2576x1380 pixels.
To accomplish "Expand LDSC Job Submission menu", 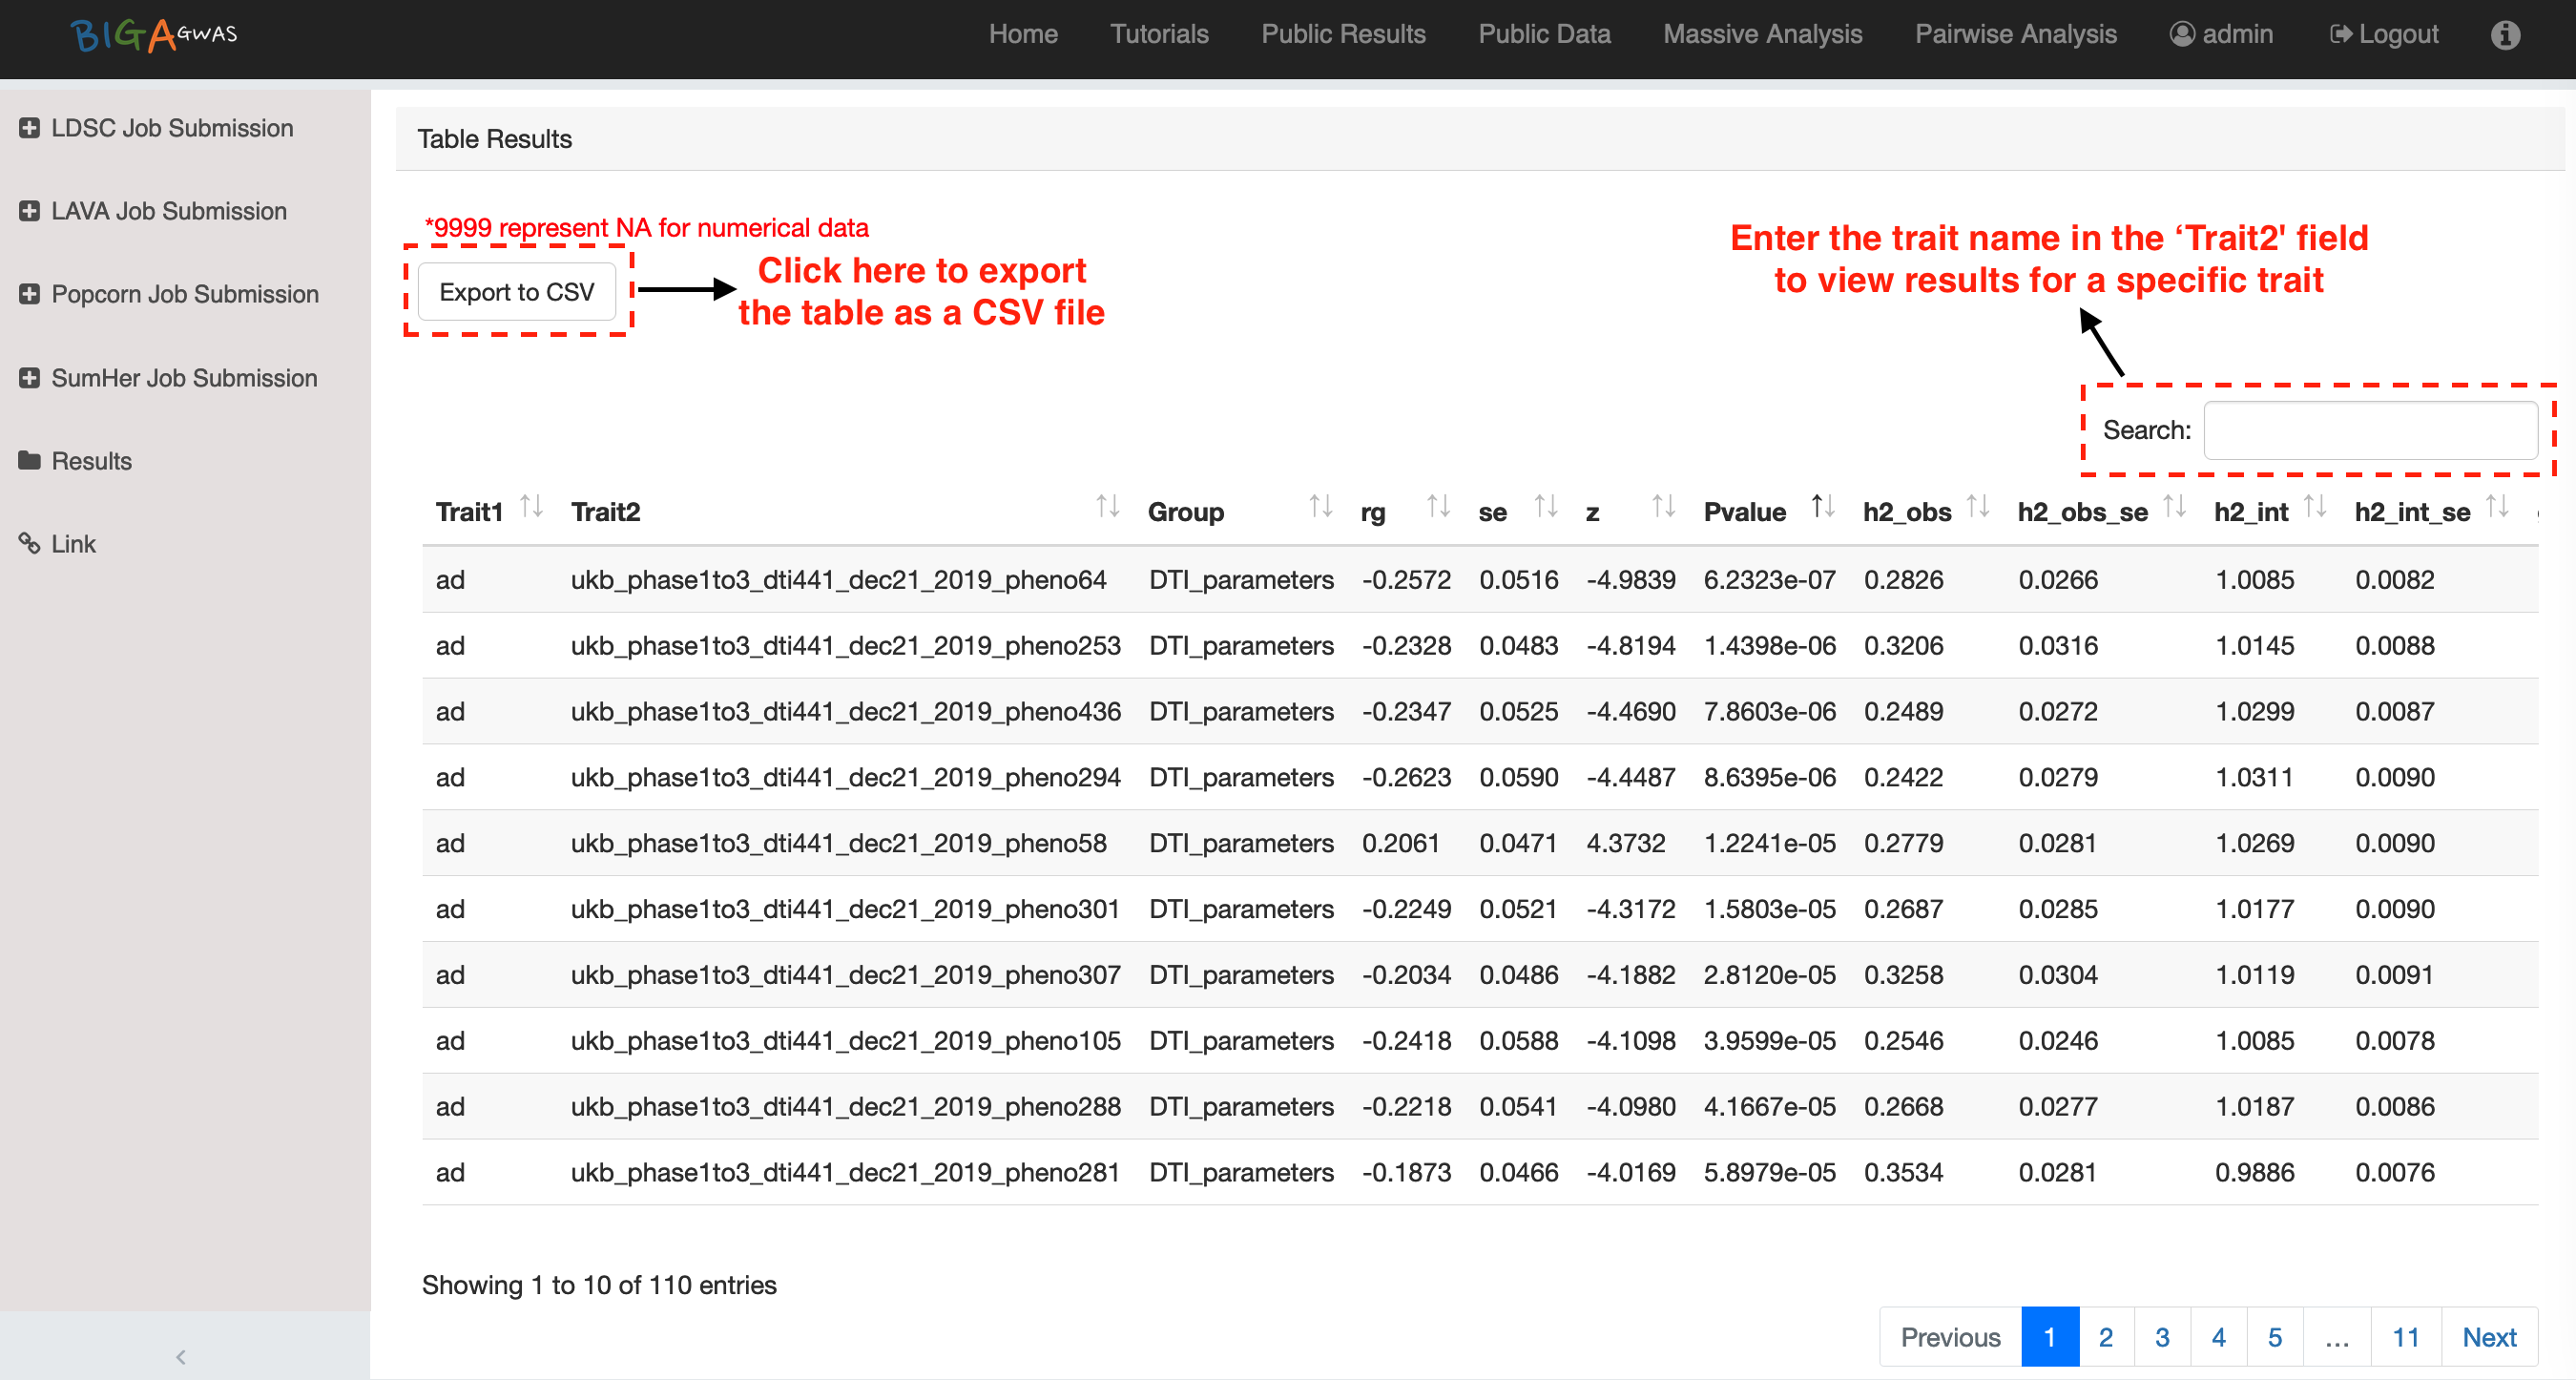I will pyautogui.click(x=29, y=128).
